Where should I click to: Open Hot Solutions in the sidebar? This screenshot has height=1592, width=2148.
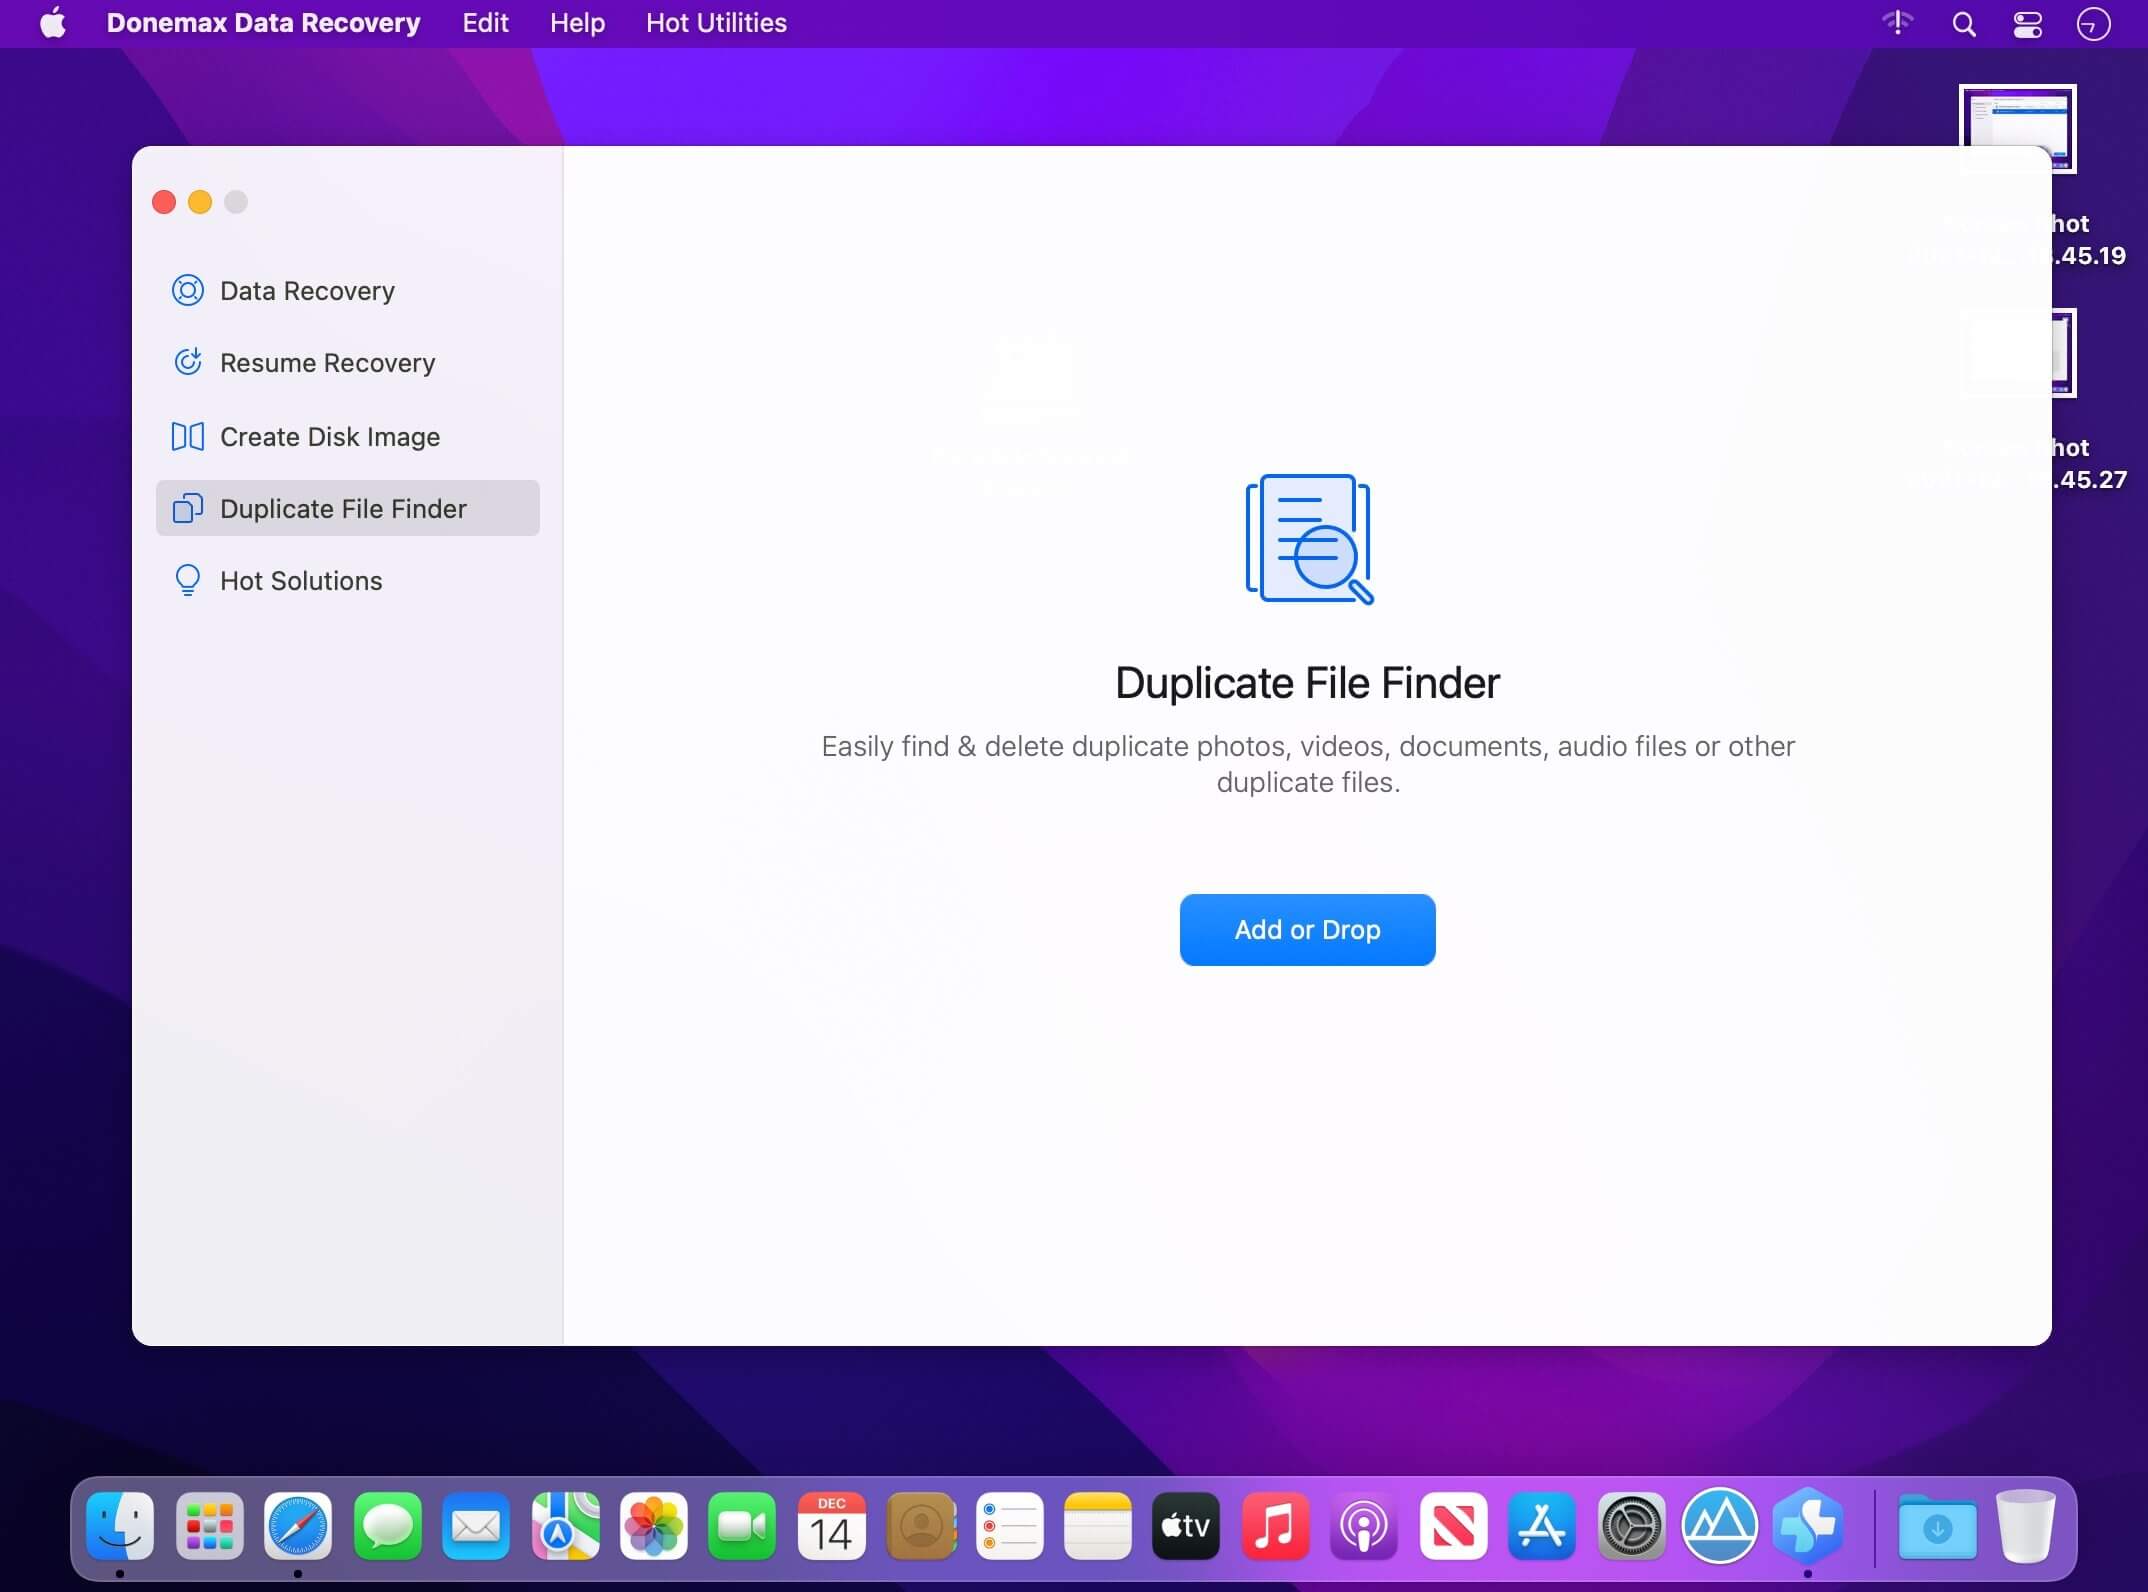click(x=347, y=581)
